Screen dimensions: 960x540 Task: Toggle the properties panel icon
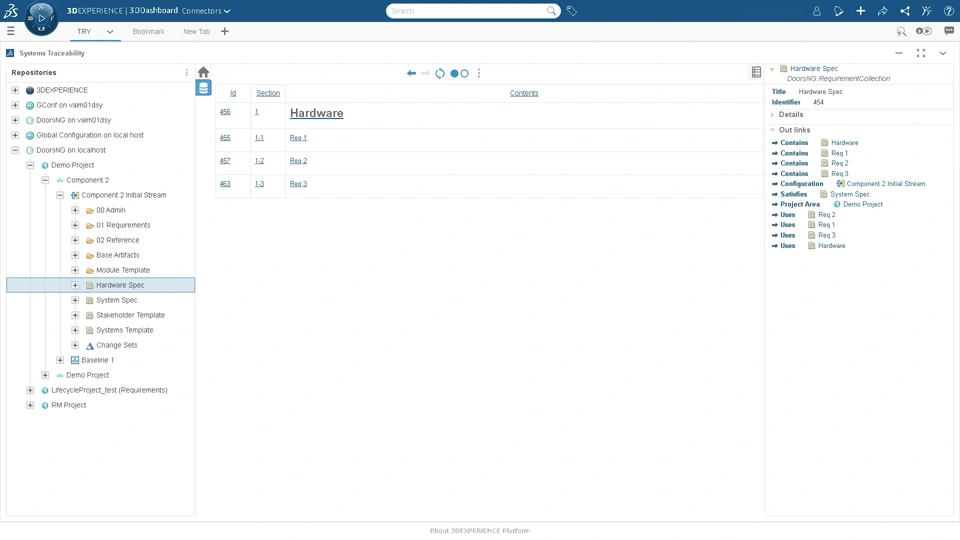(756, 72)
